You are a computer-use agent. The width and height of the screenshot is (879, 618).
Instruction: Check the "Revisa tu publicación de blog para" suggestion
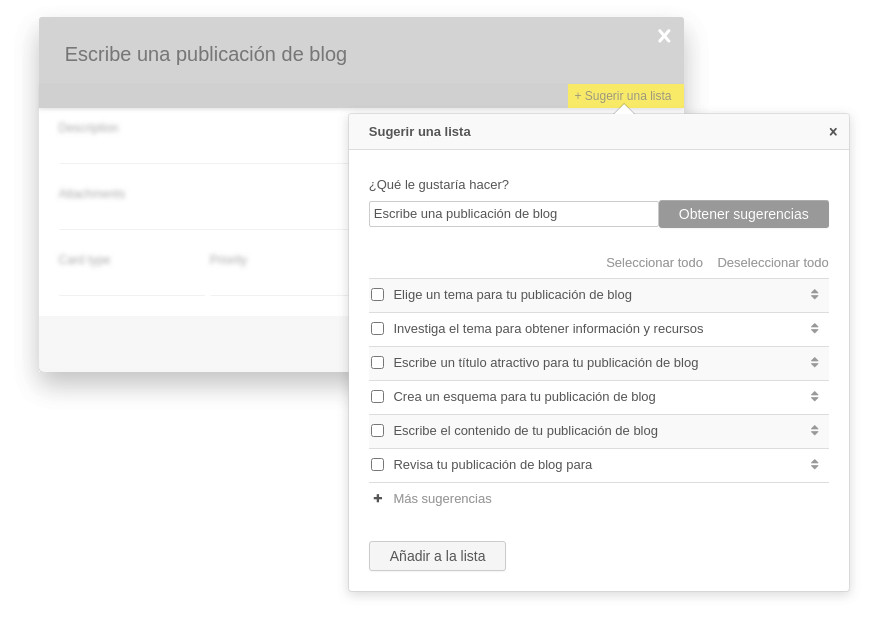[377, 464]
